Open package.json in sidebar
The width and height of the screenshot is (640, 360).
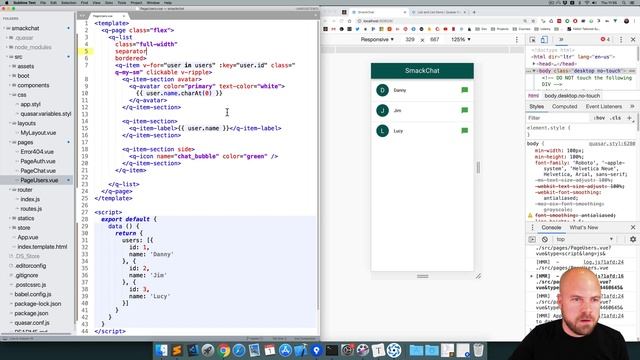31,313
